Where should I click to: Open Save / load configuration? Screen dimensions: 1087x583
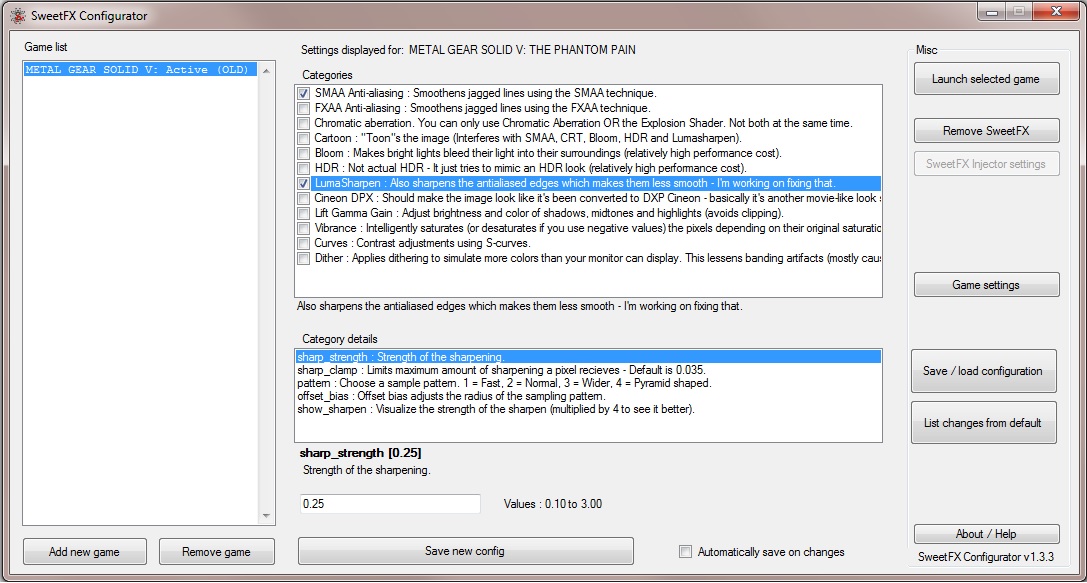pyautogui.click(x=983, y=371)
